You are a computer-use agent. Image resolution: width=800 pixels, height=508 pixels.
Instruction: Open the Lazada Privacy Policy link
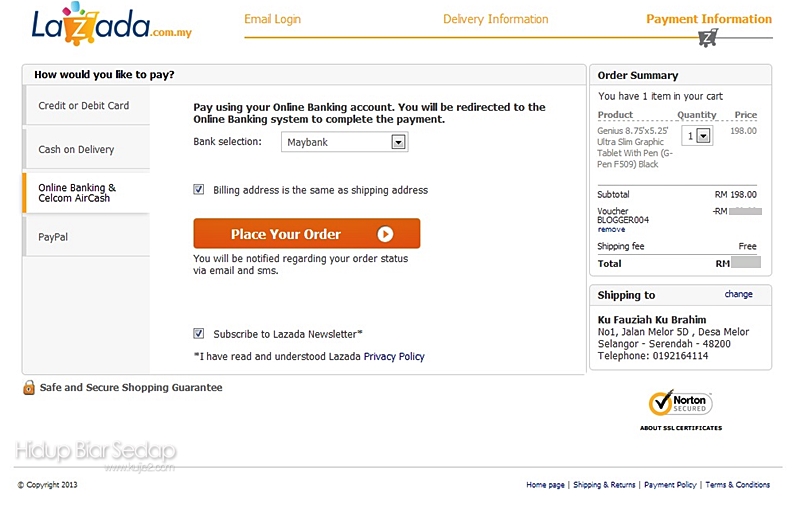point(394,357)
